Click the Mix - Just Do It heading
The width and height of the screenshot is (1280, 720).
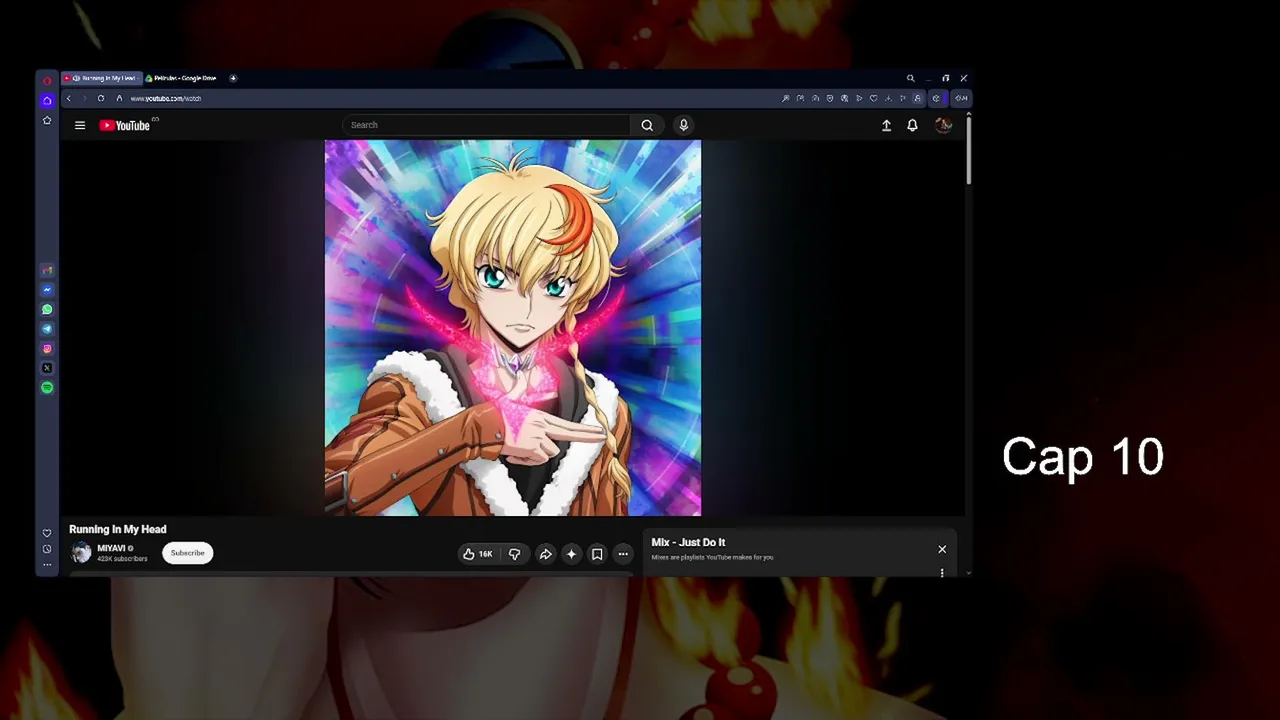(688, 542)
